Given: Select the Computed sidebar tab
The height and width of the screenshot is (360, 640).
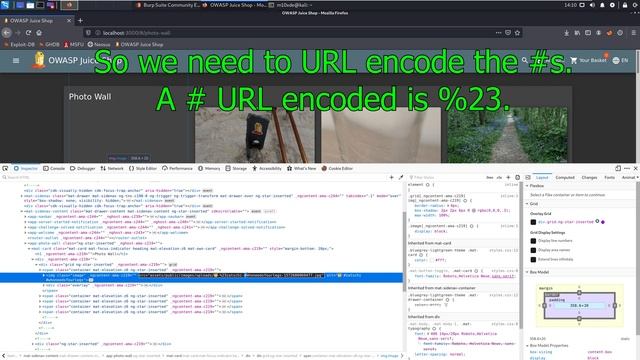Looking at the screenshot, I should click(x=565, y=178).
